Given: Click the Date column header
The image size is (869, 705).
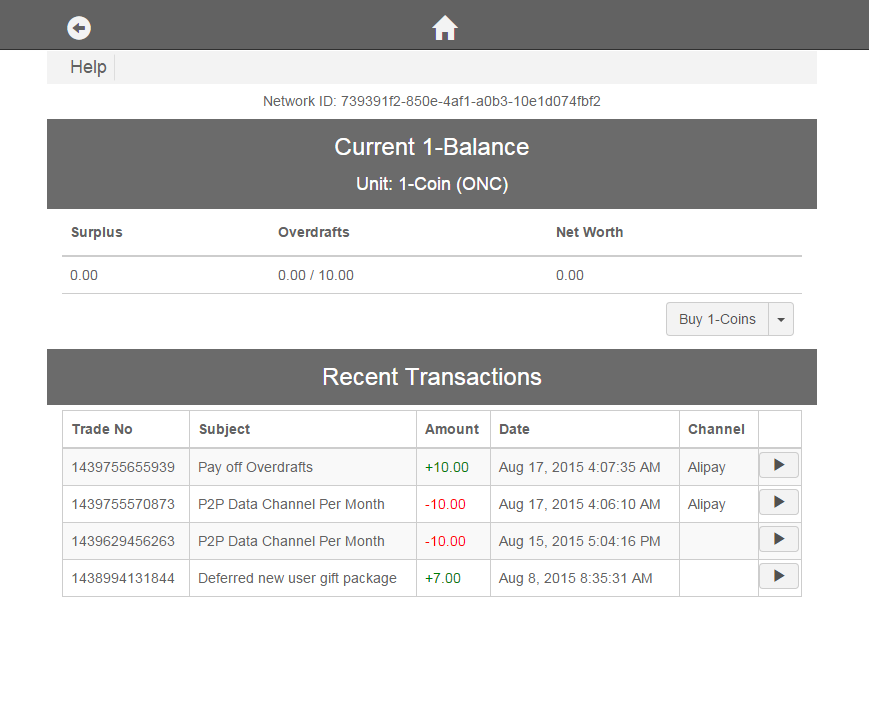Looking at the screenshot, I should tap(514, 429).
